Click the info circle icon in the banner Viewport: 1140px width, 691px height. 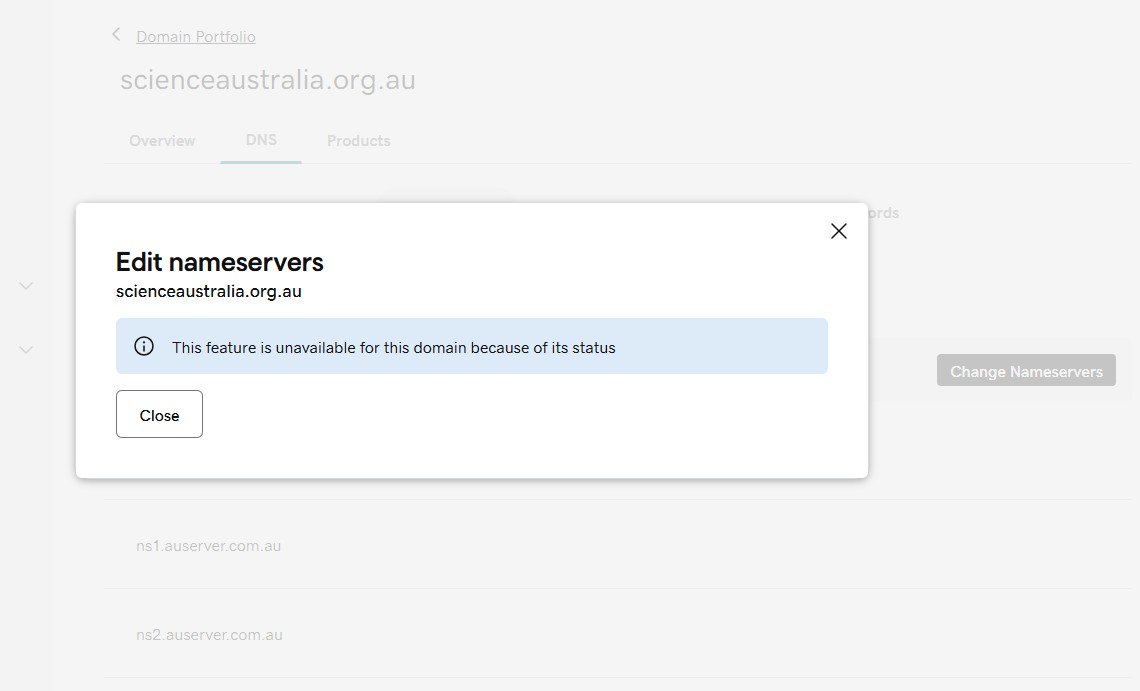click(x=144, y=347)
